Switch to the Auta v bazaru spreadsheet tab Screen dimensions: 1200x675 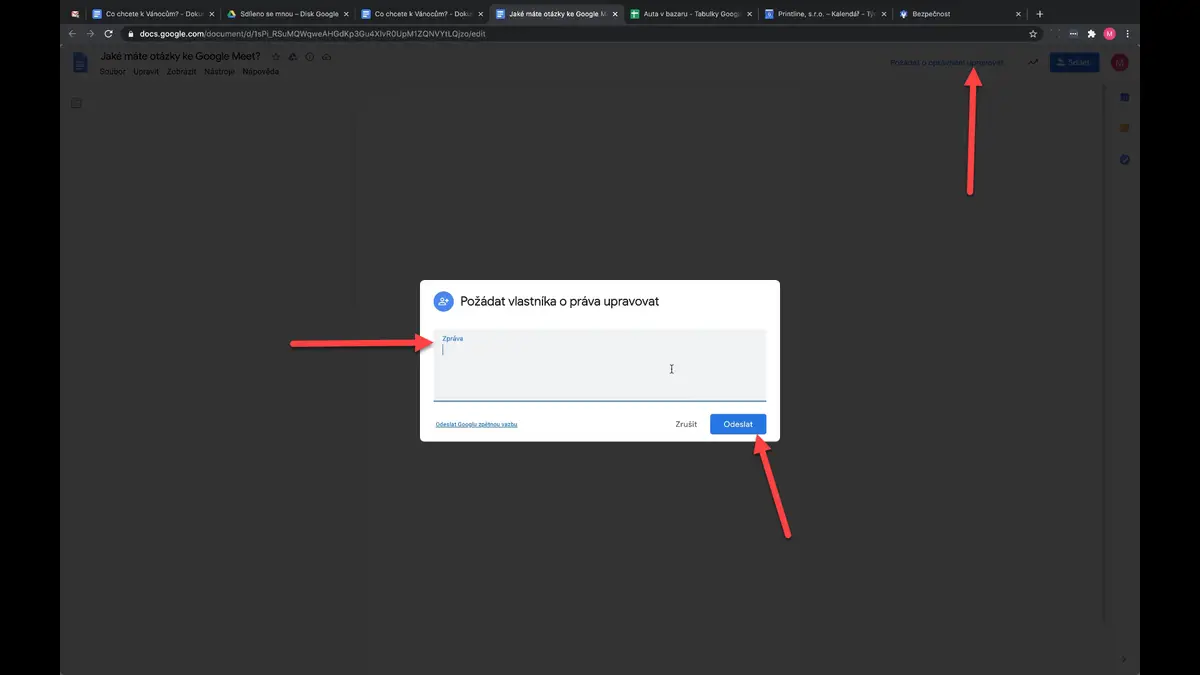coord(691,14)
